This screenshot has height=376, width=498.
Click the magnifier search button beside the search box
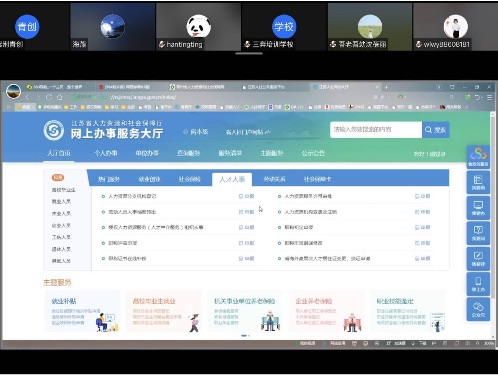click(x=436, y=130)
